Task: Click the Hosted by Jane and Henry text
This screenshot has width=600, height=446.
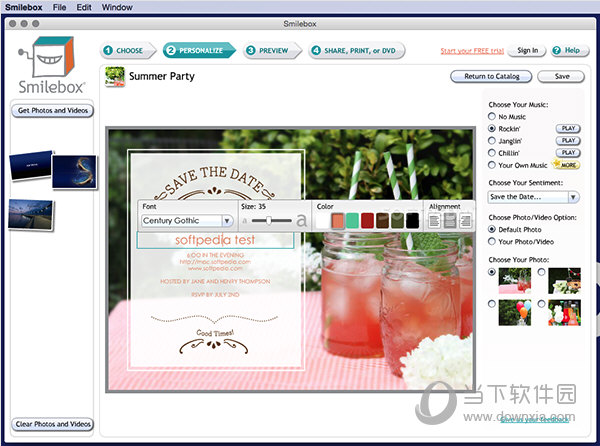Action: [215, 282]
